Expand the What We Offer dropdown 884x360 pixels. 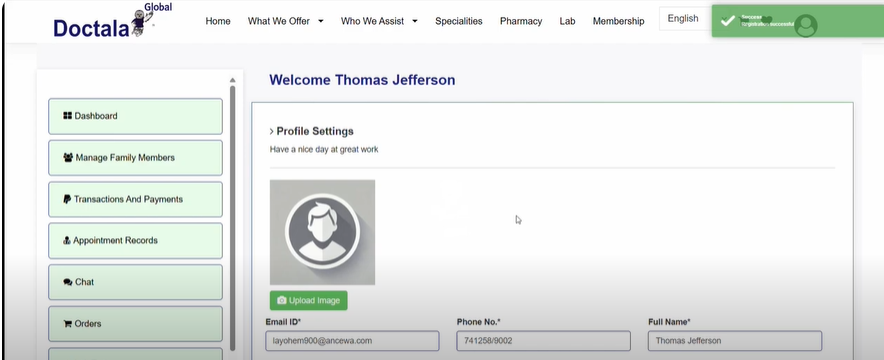coord(285,21)
